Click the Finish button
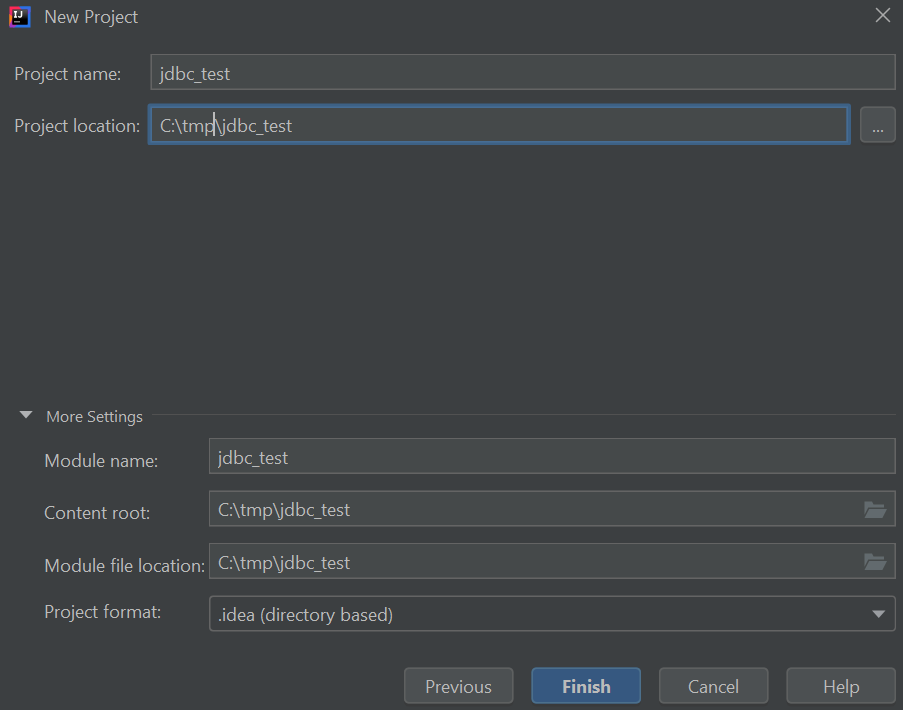This screenshot has height=710, width=903. click(586, 686)
